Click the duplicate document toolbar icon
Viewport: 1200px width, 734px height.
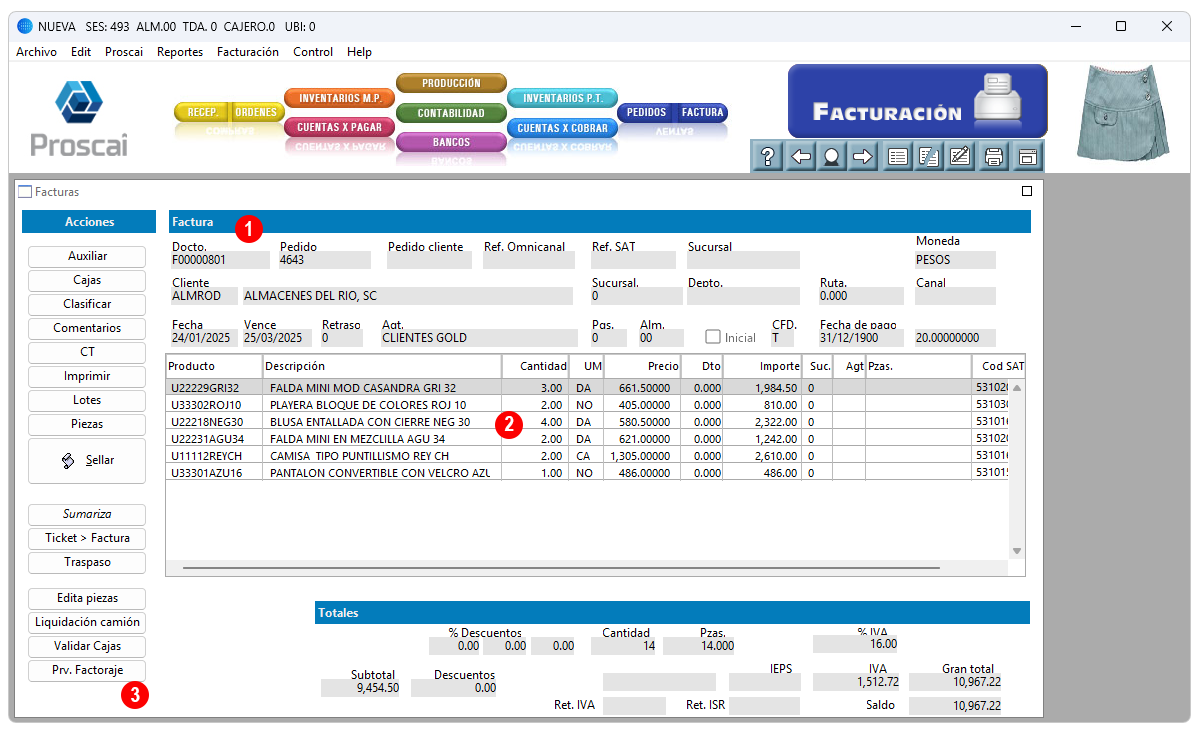(930, 157)
